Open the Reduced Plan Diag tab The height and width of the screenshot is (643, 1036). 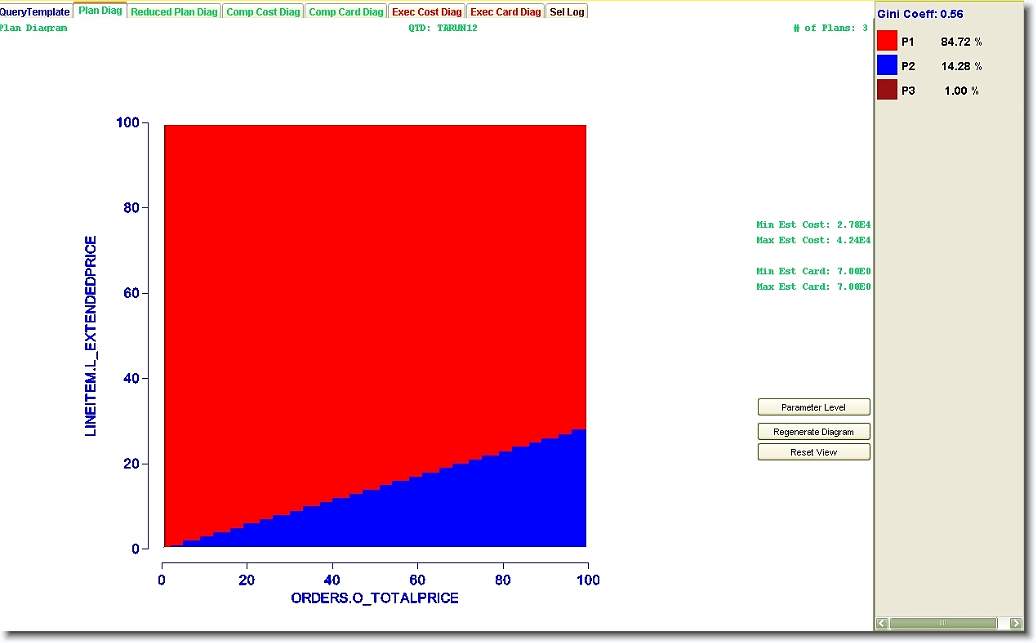pyautogui.click(x=174, y=12)
